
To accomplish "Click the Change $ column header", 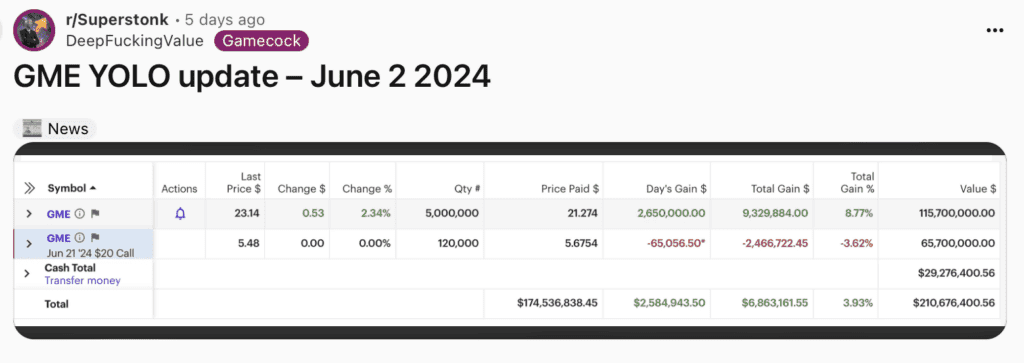I will tap(302, 188).
